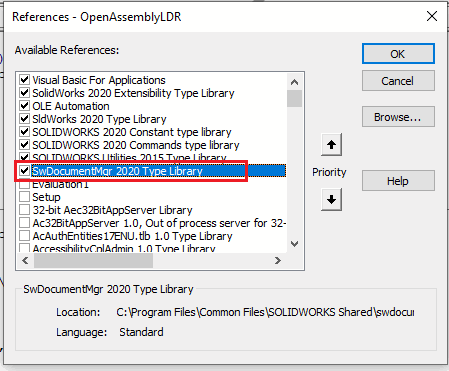Check AcAuthEntities17ENU.tlb 1.0 Type Library checkbox
This screenshot has height=371, width=449.
click(24, 236)
